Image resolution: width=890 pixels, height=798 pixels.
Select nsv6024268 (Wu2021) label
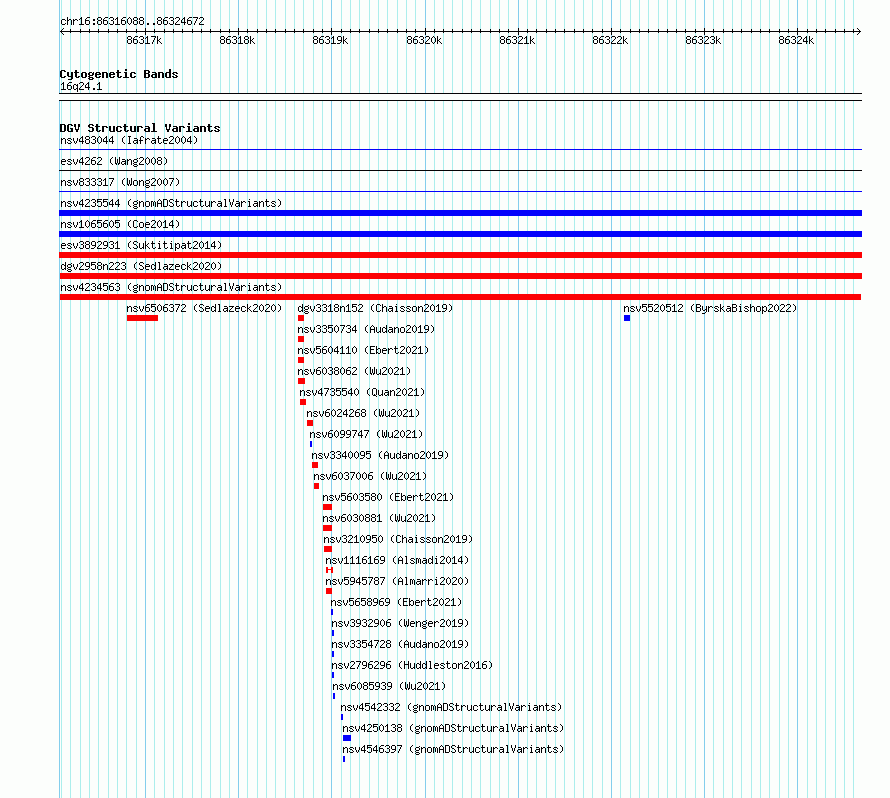click(363, 413)
